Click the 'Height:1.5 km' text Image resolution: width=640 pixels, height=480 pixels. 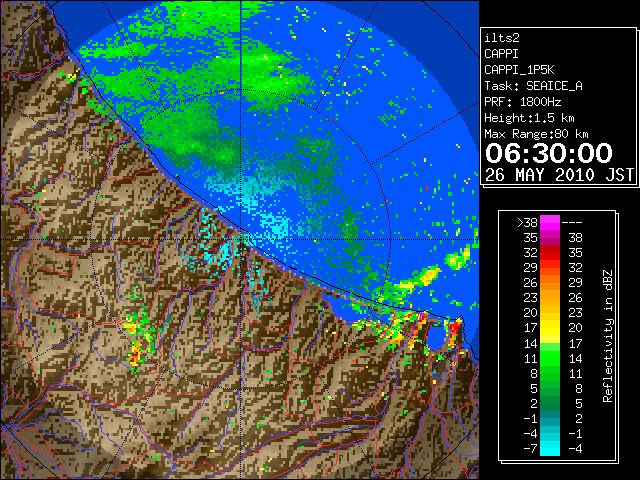pos(529,118)
